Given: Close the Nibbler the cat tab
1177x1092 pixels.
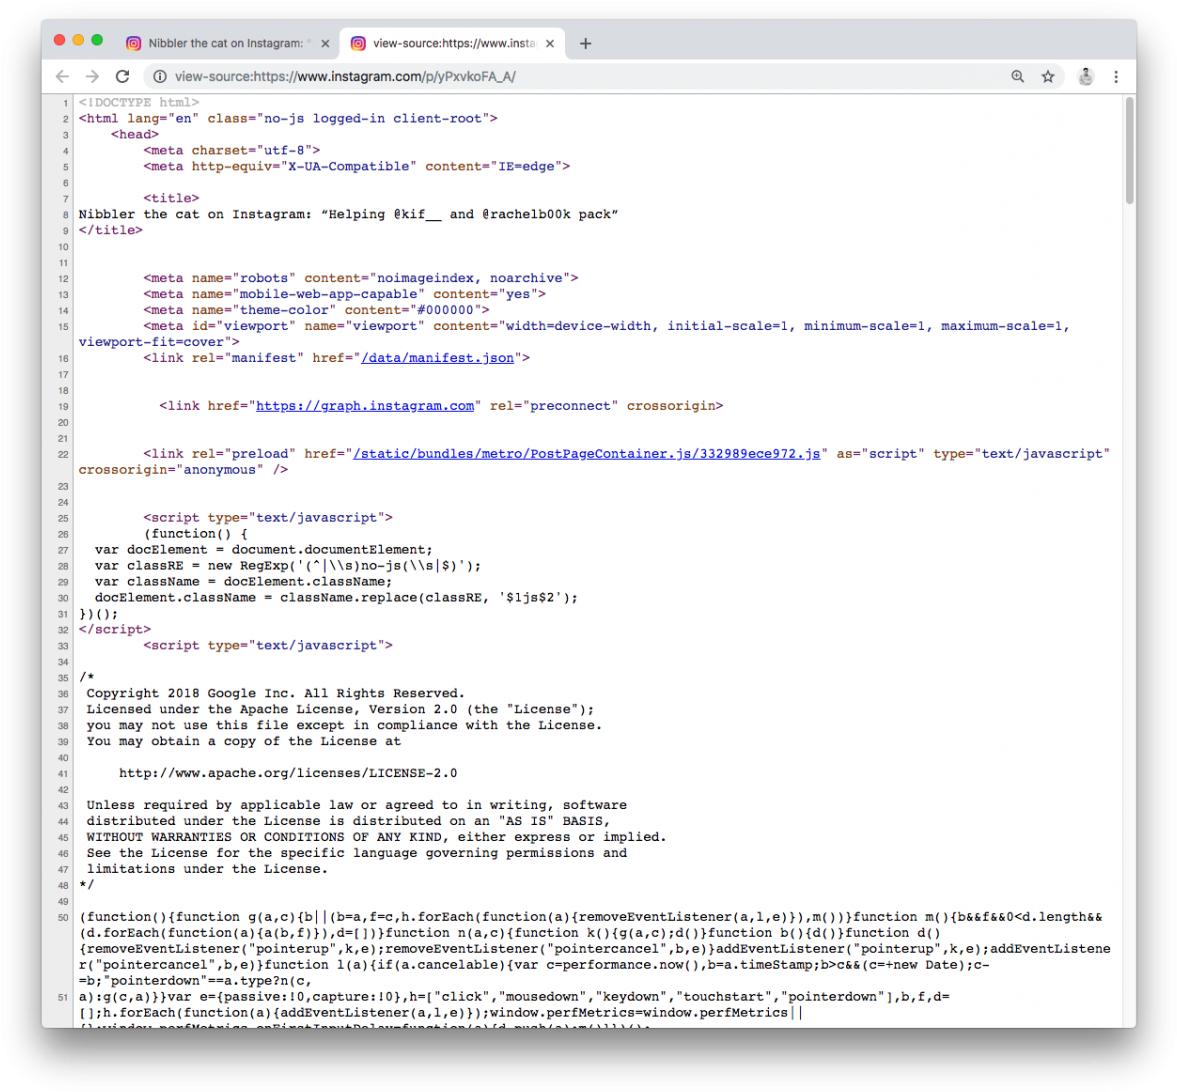Looking at the screenshot, I should (325, 44).
